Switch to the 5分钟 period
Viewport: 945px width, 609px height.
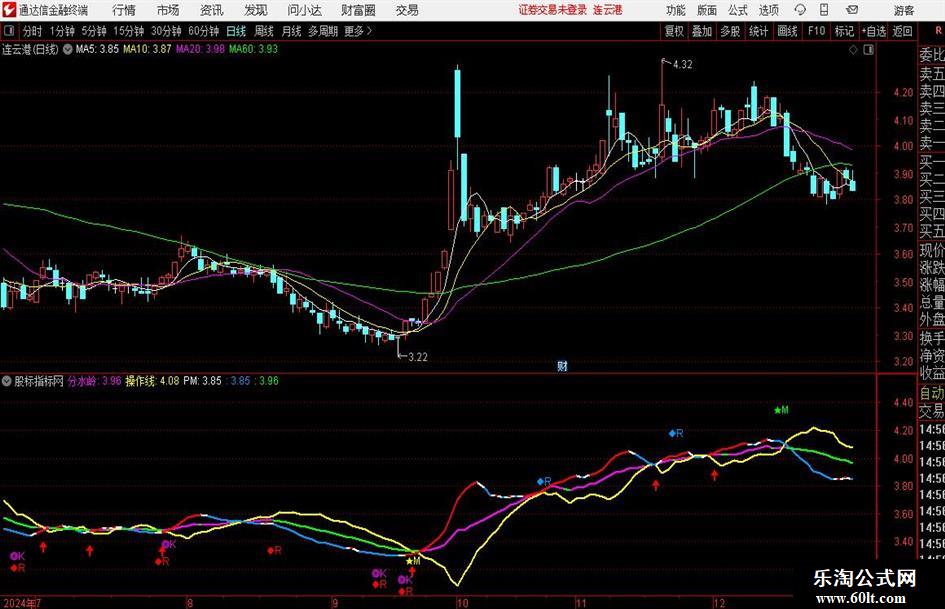pos(94,31)
